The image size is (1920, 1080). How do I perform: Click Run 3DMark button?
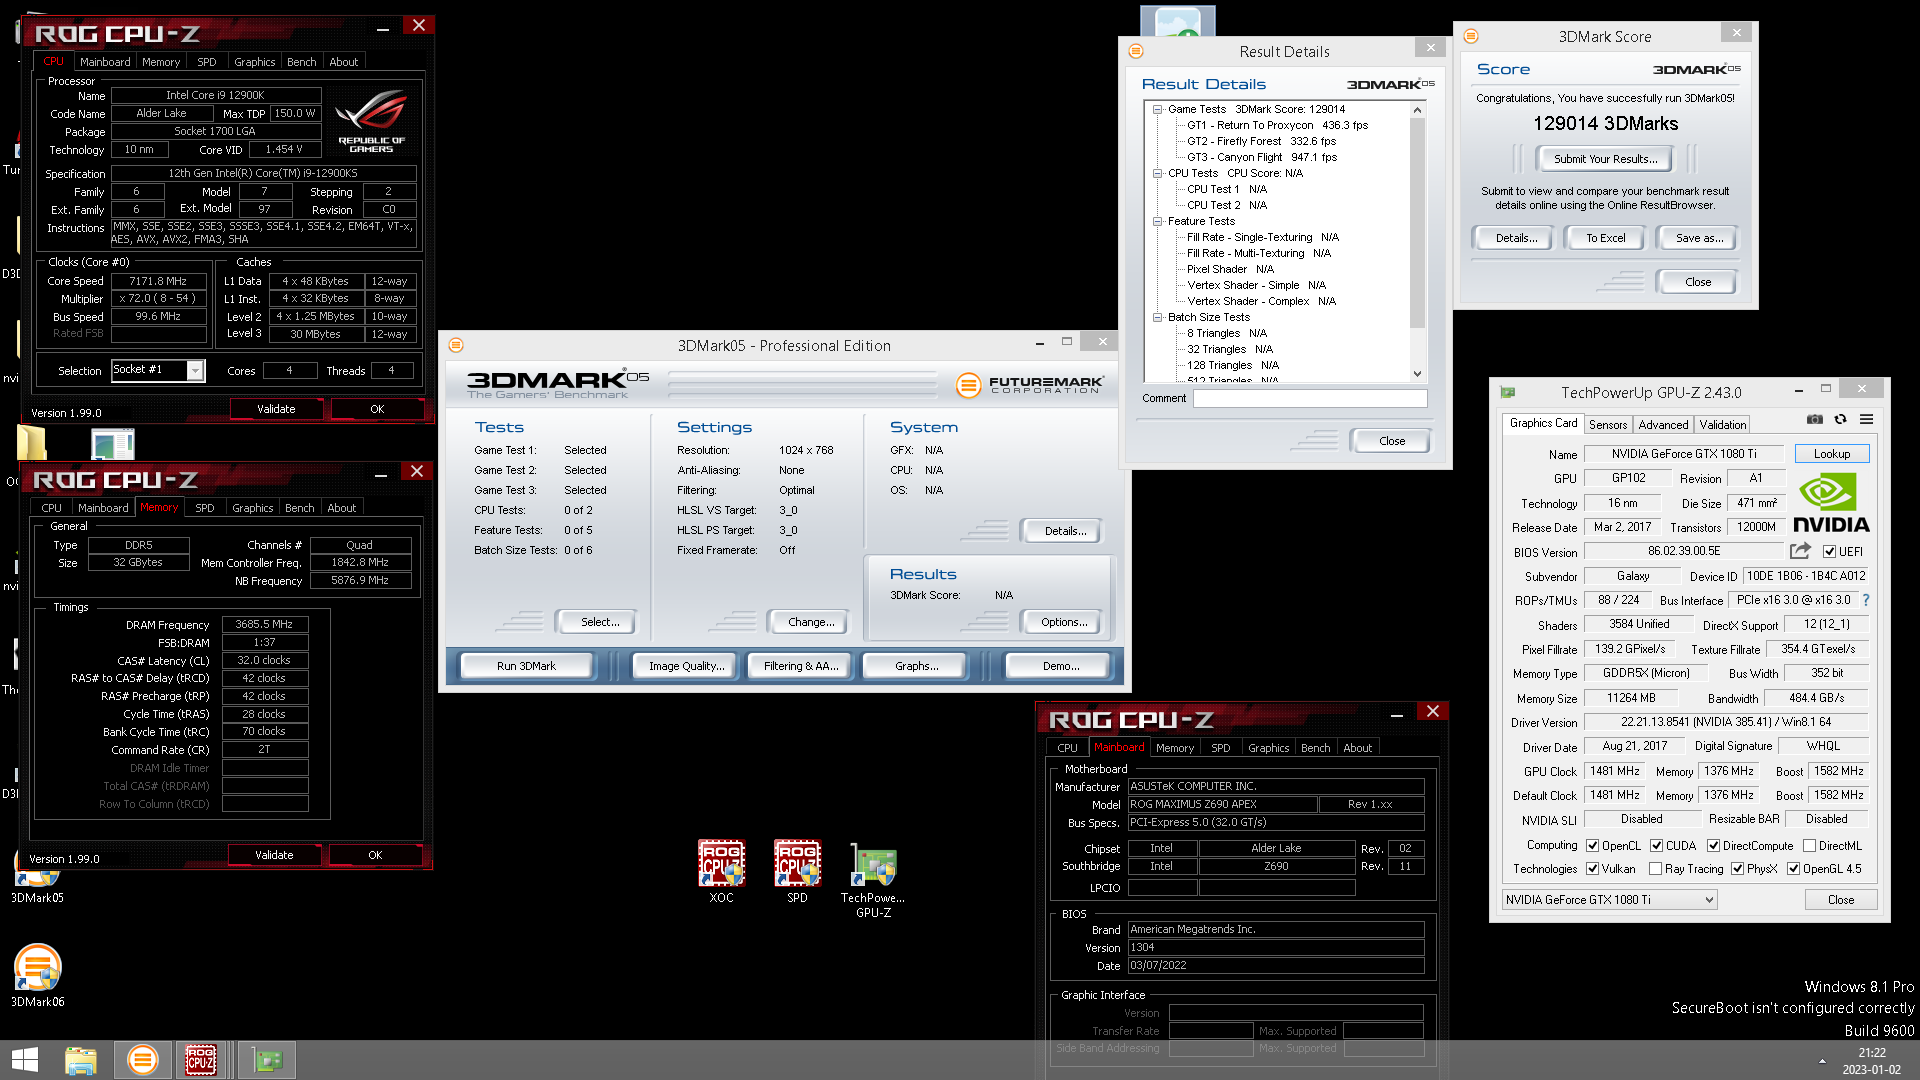coord(526,666)
